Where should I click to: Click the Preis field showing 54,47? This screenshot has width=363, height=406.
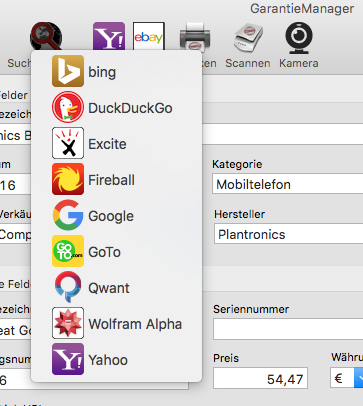[x=260, y=378]
